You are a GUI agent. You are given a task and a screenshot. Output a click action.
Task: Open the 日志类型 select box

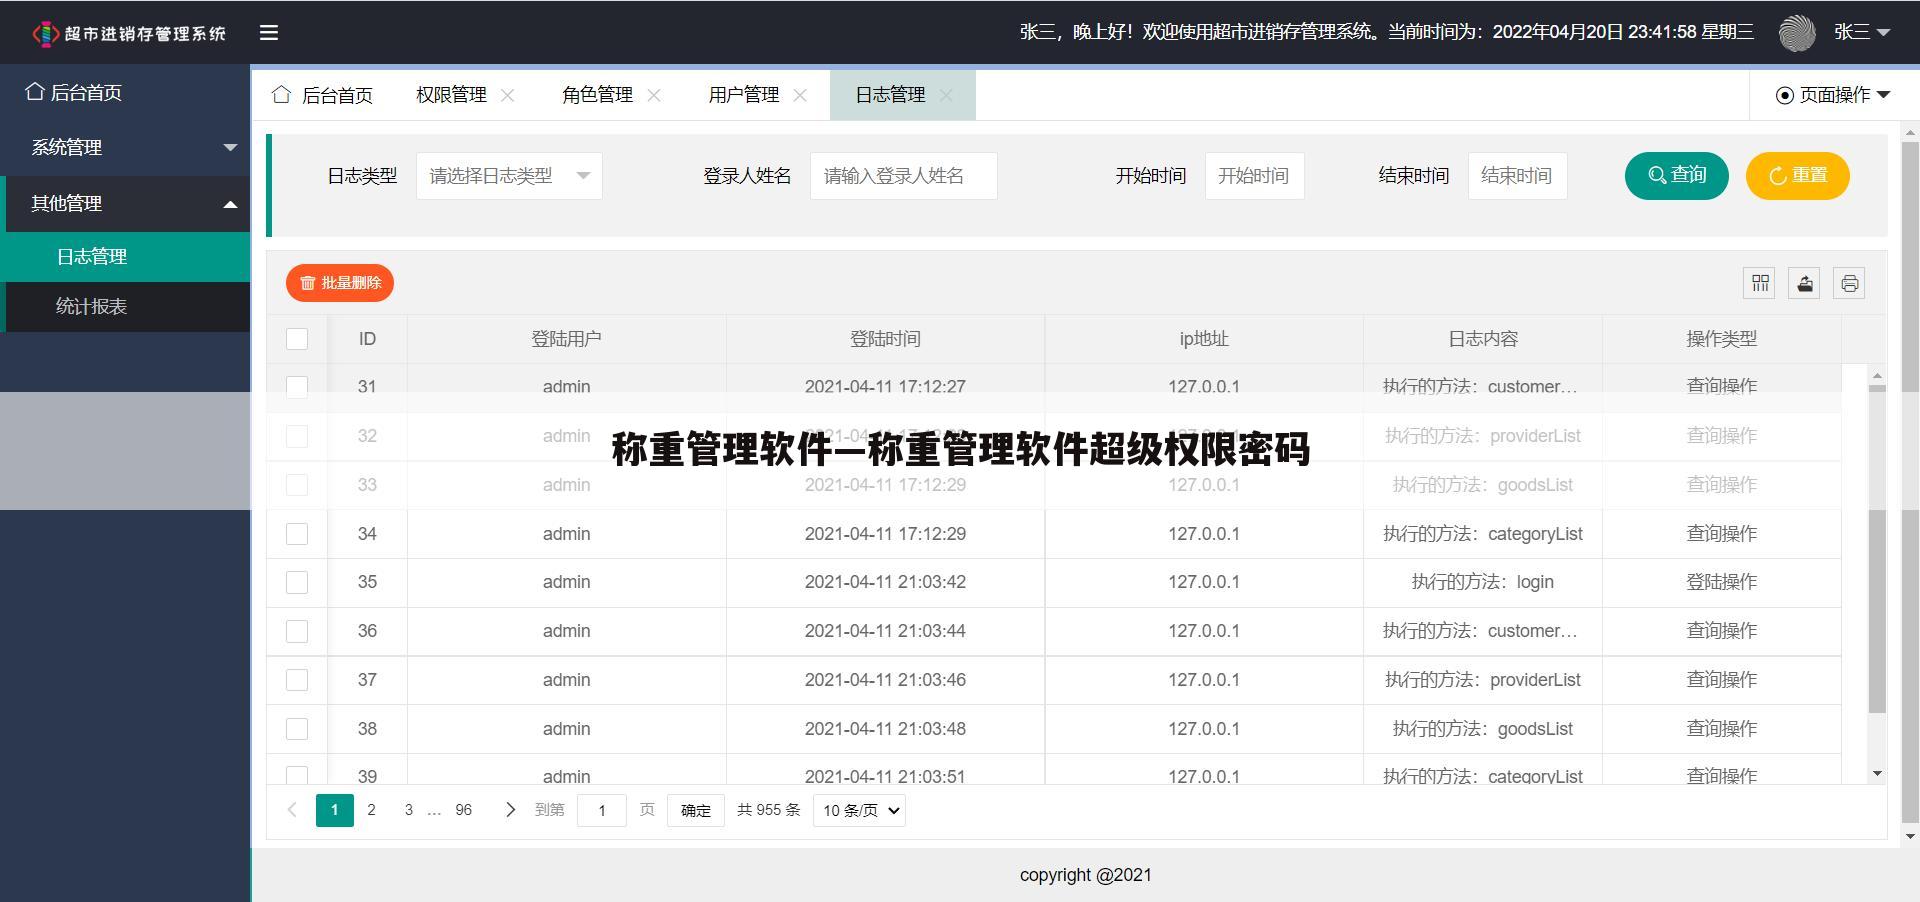coord(509,176)
